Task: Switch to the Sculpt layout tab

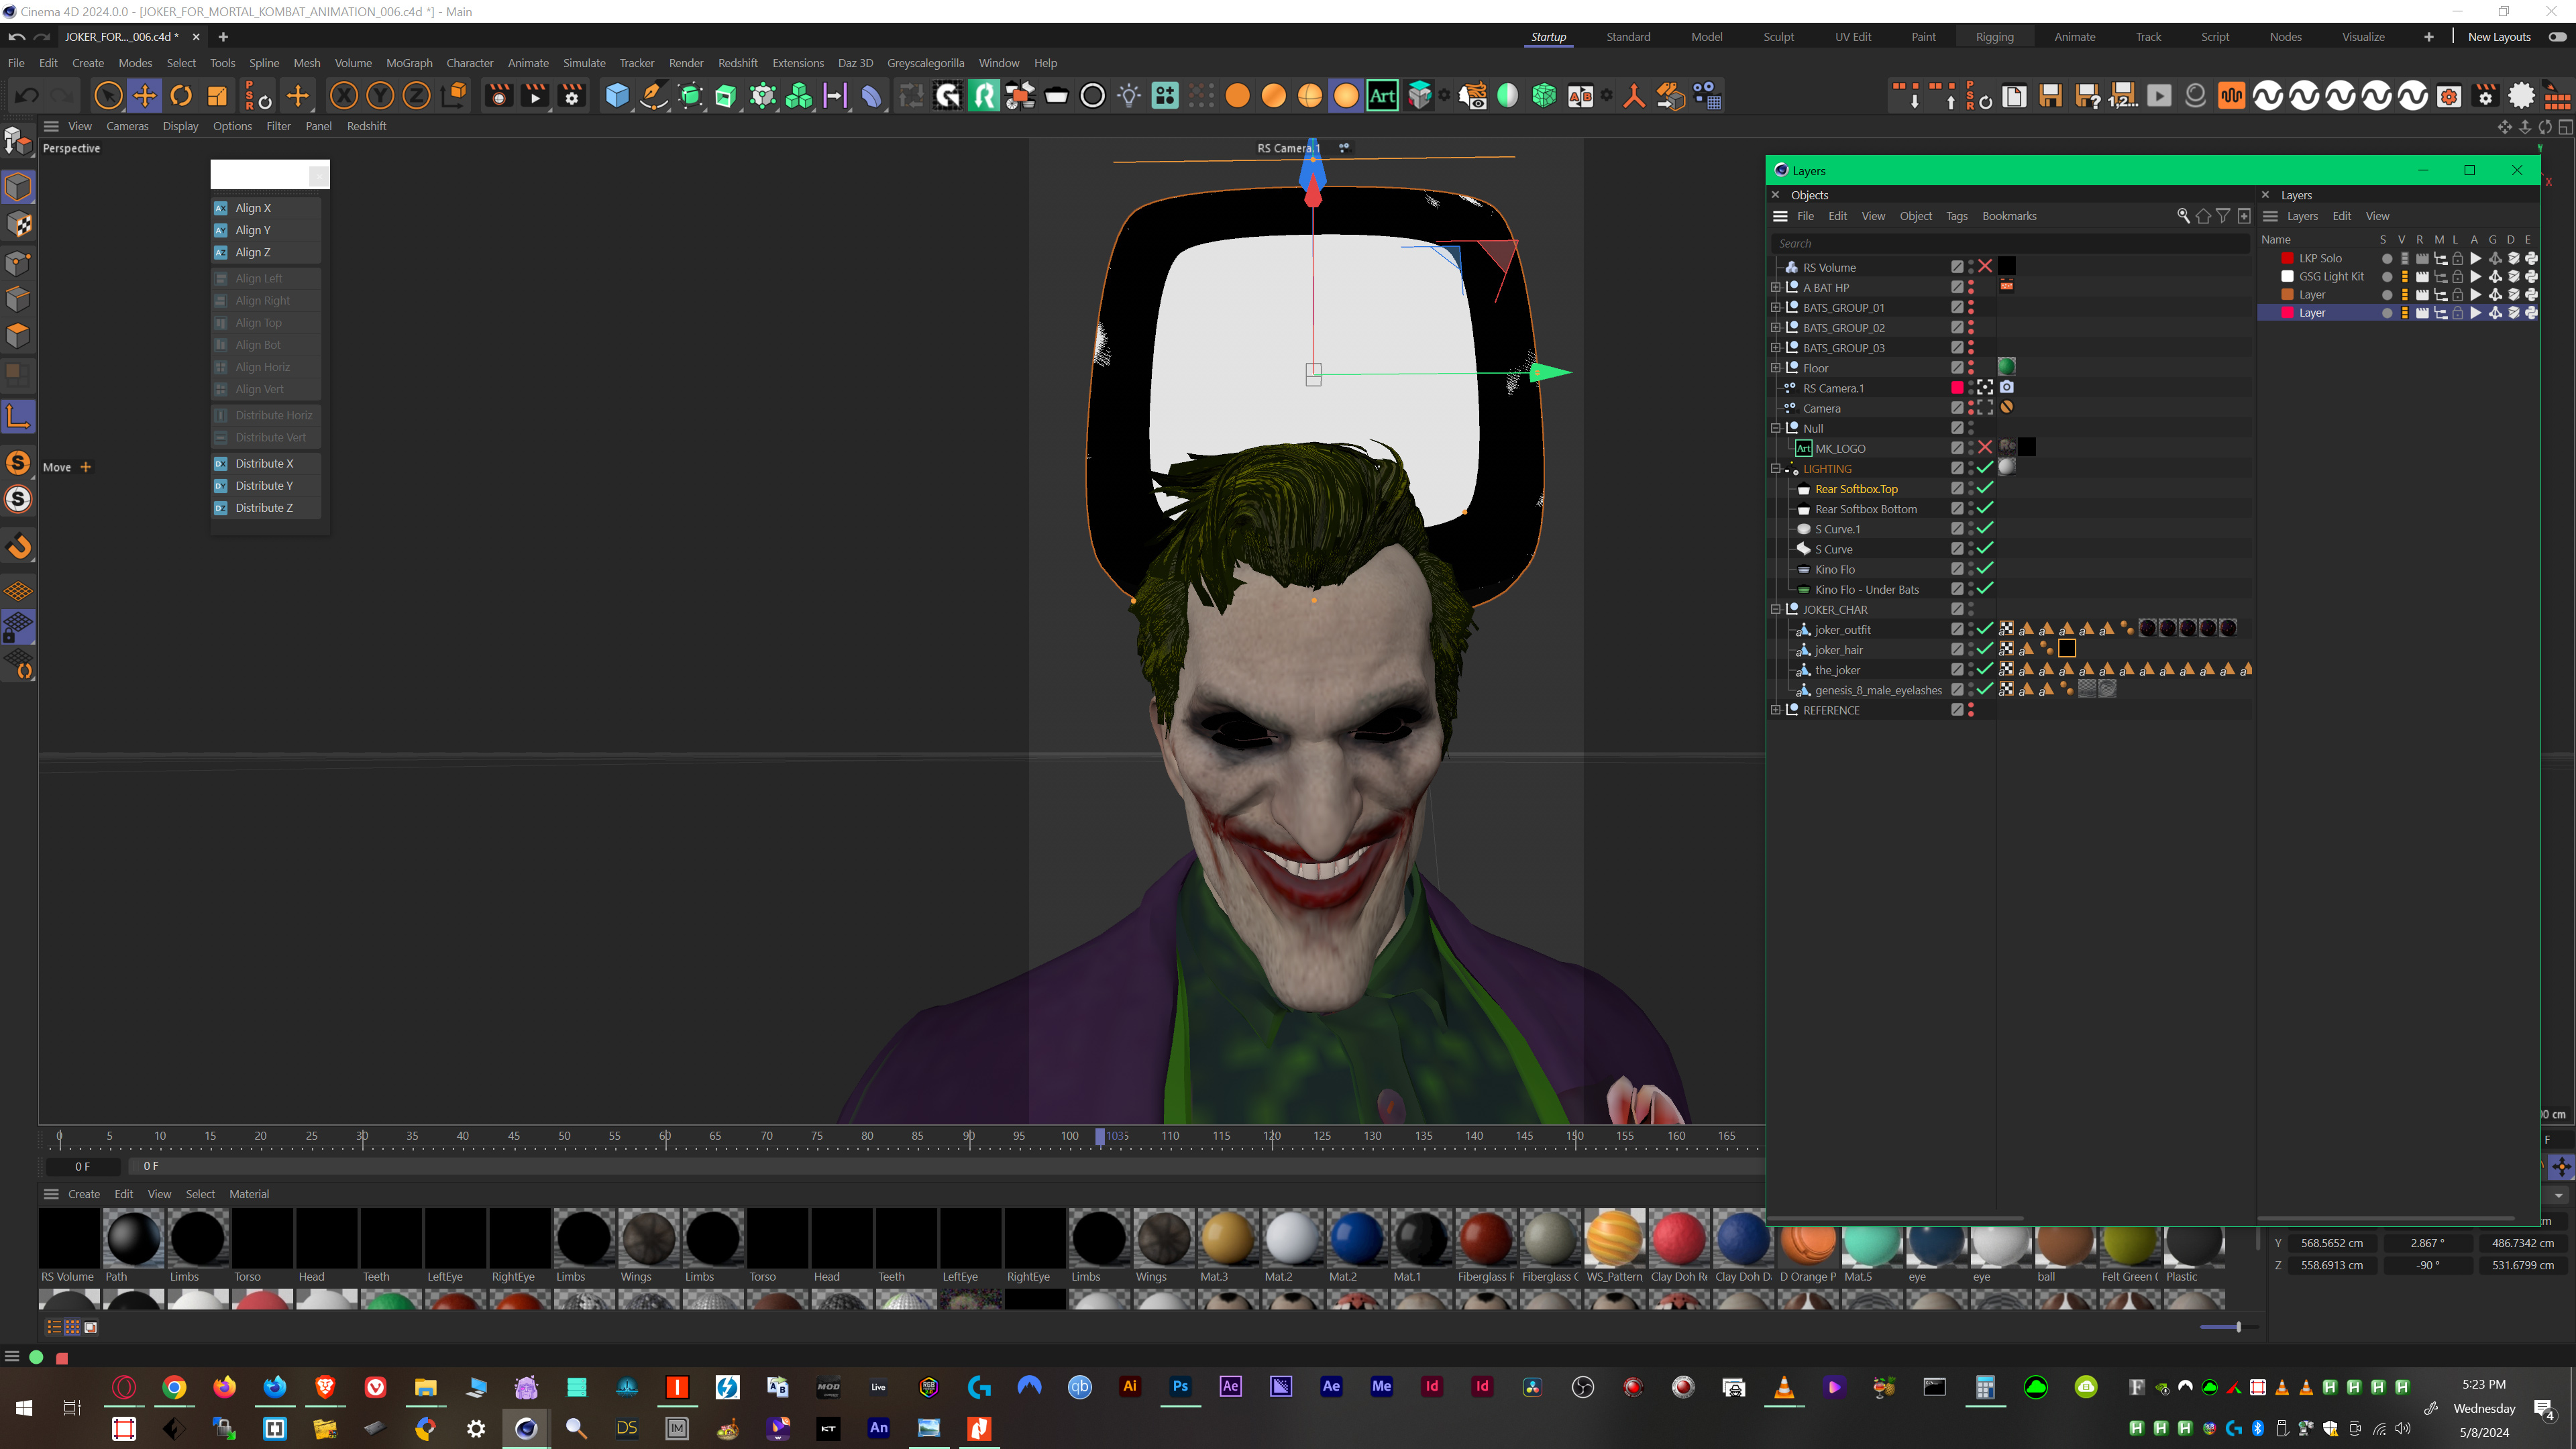Action: (x=1778, y=37)
